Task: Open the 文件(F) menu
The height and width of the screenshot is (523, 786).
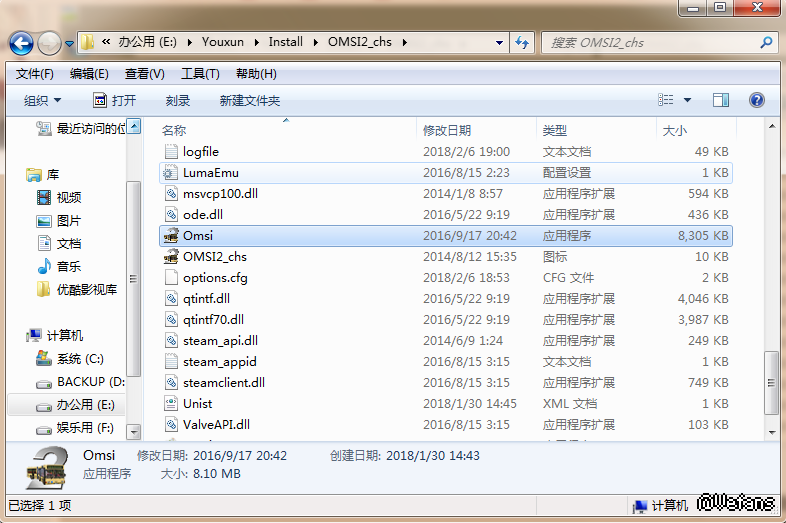Action: click(35, 74)
